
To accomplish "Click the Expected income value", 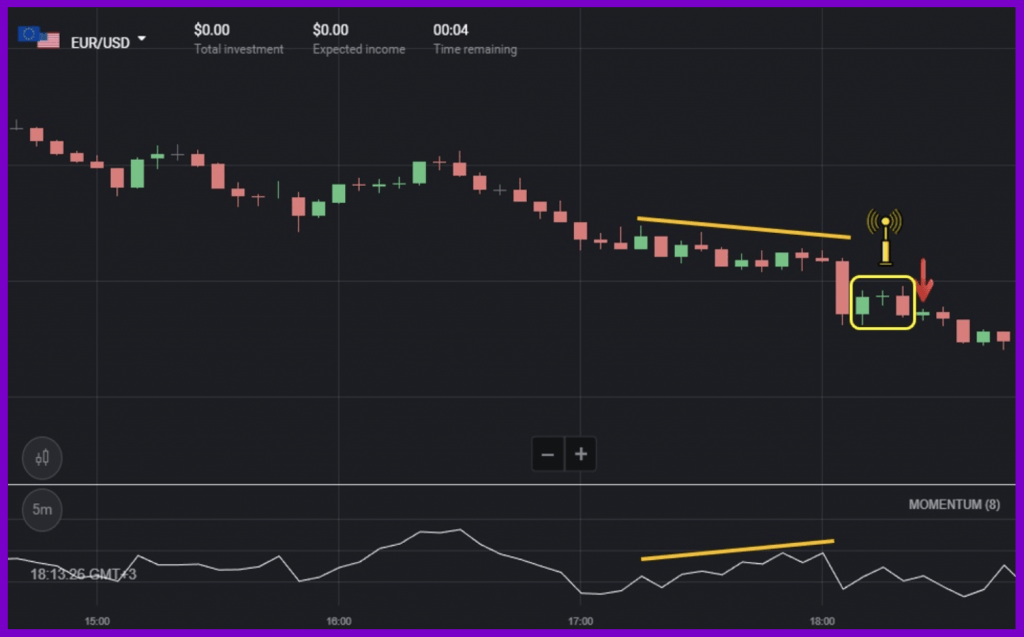I will [331, 30].
